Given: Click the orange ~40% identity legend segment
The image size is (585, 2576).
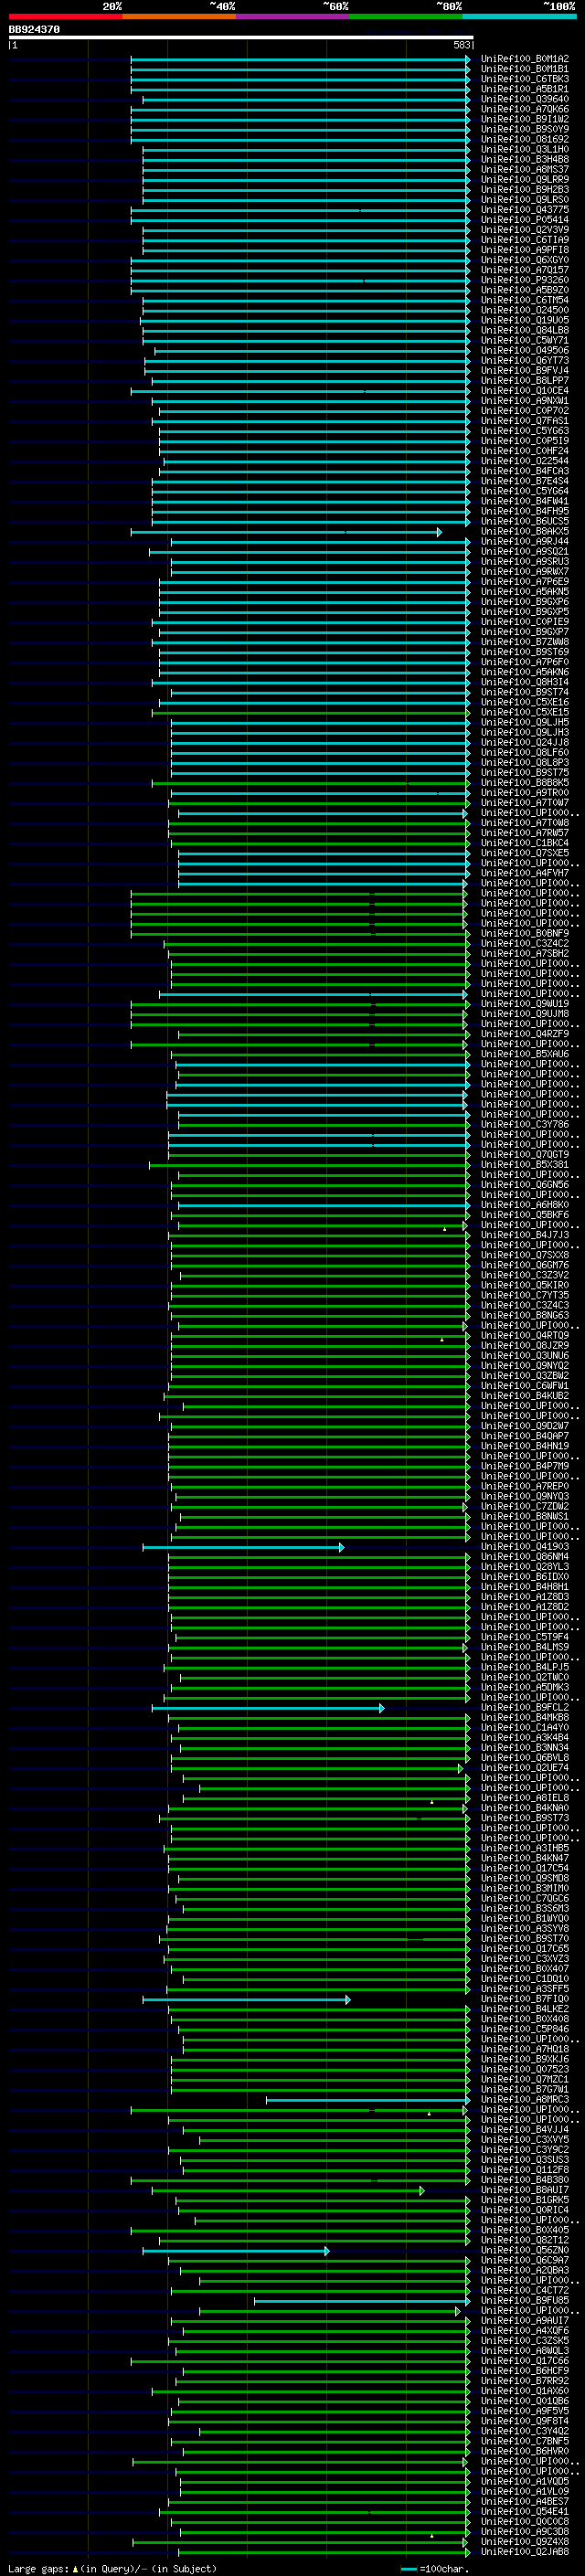Looking at the screenshot, I should pos(179,16).
